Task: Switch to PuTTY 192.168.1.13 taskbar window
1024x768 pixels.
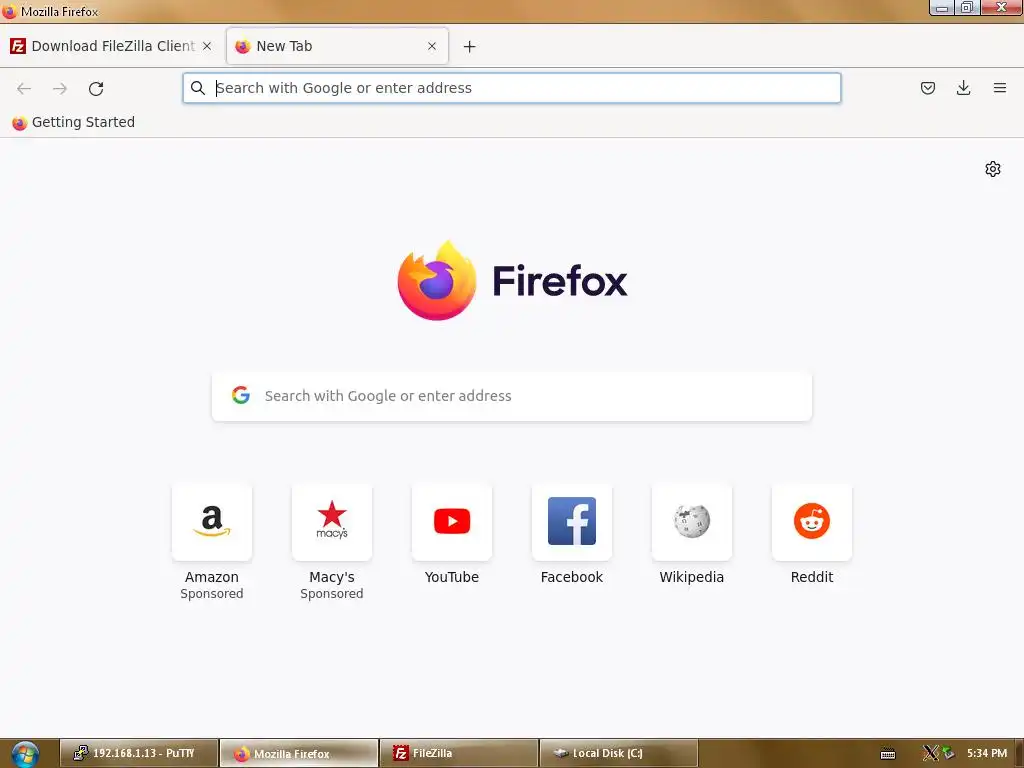Action: click(138, 754)
